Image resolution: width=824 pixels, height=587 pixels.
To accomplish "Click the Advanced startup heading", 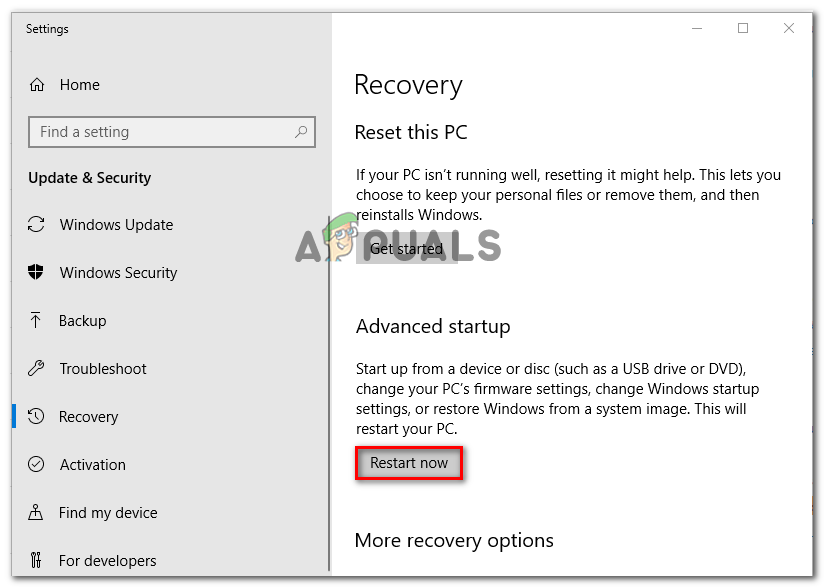I will click(433, 326).
